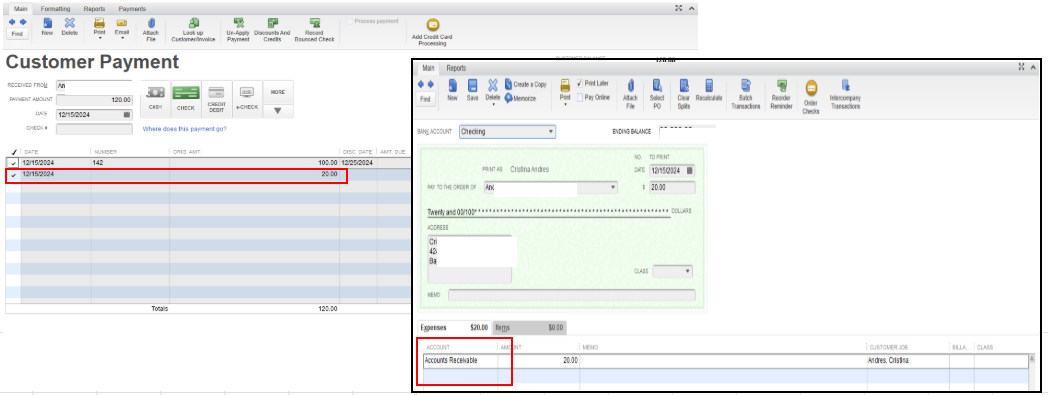1048x395 pixels.
Task: Switch to Reports tab in Customer Payment
Action: tap(94, 9)
